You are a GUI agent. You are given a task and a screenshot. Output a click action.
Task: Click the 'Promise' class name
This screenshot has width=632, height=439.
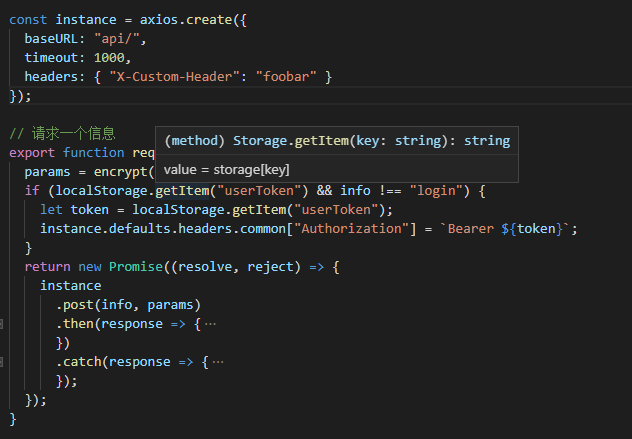tap(136, 267)
